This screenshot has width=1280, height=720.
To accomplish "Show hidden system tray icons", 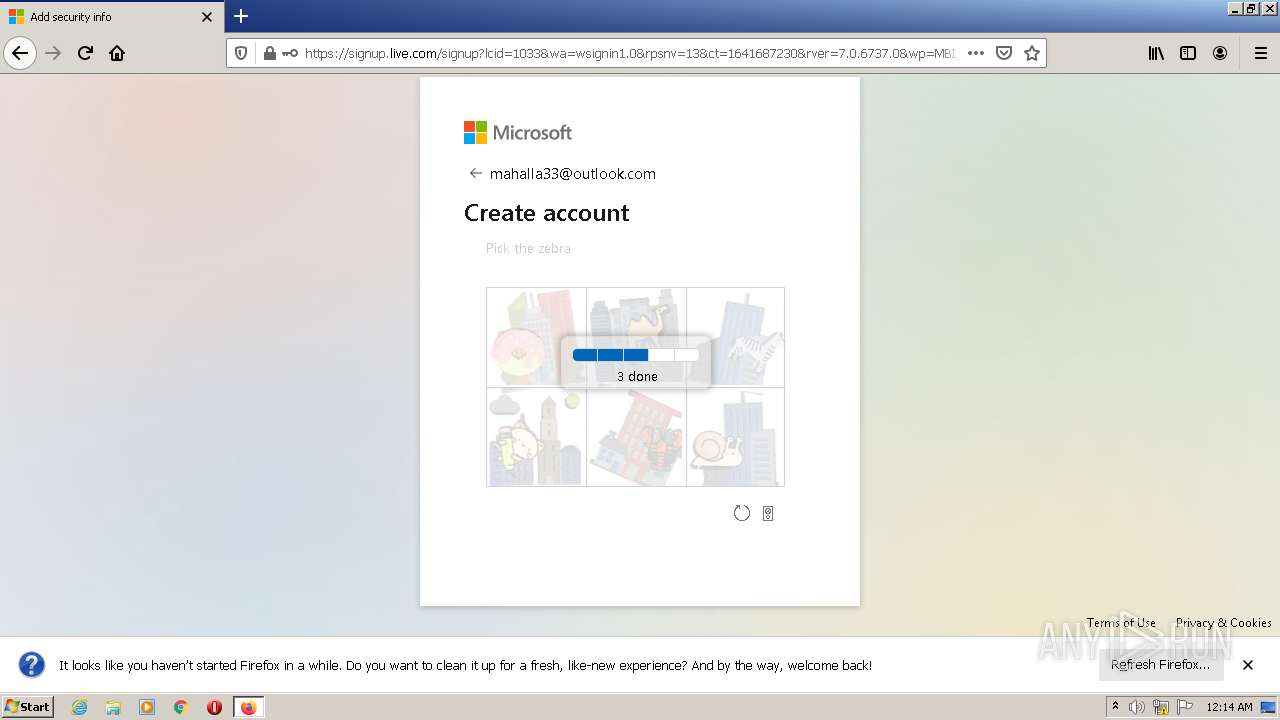I will coord(1115,707).
